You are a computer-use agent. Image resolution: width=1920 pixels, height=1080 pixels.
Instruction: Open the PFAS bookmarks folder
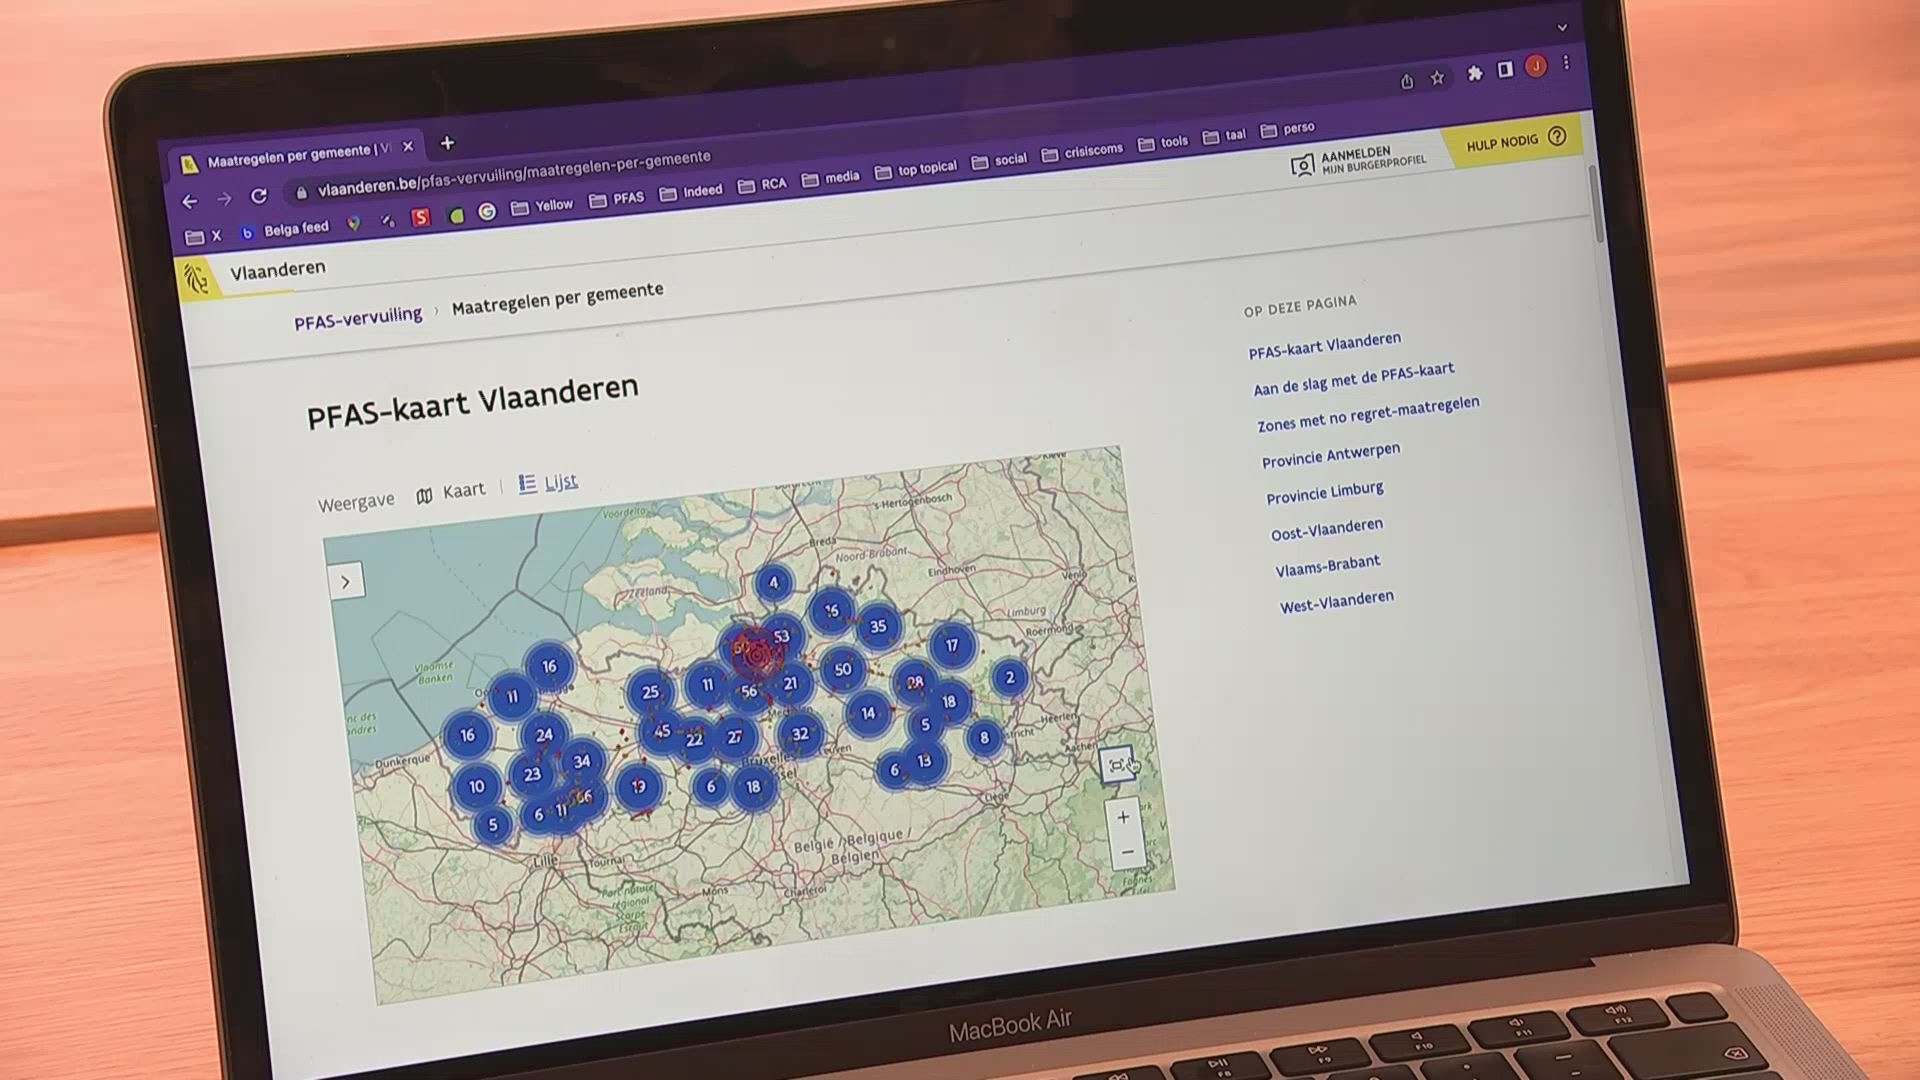617,199
